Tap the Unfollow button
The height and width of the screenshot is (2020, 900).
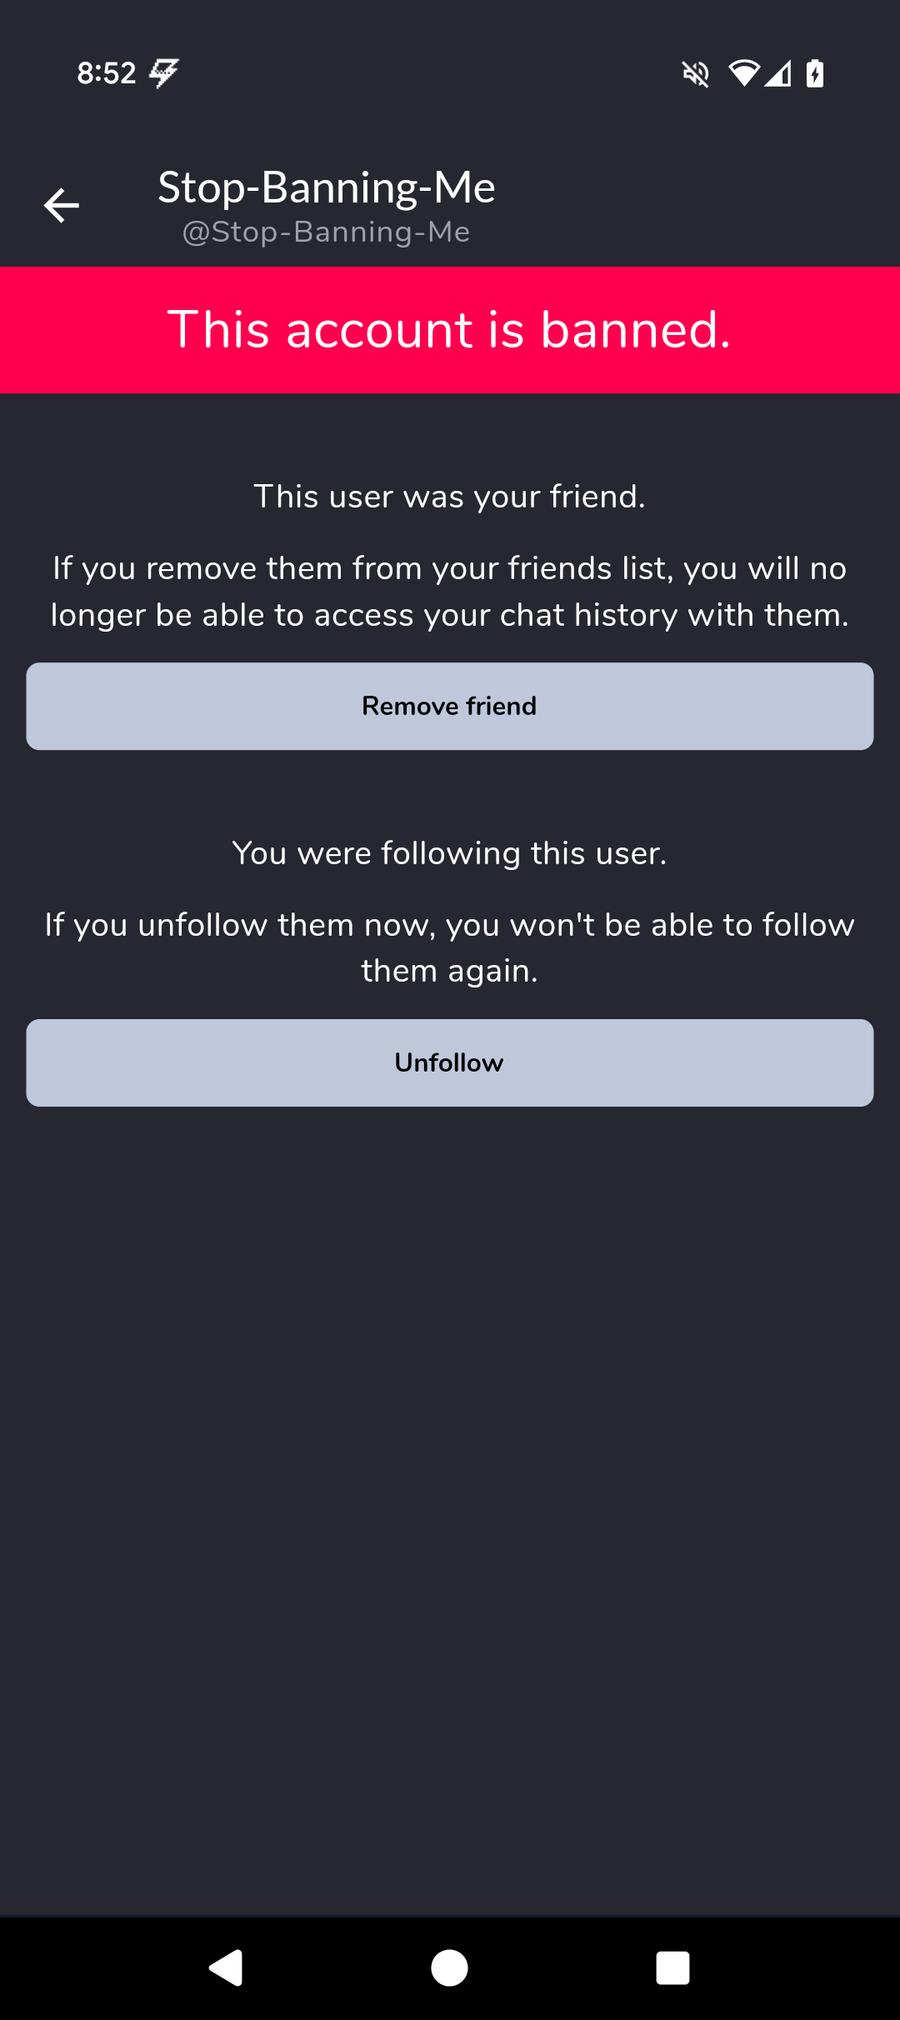(450, 1063)
